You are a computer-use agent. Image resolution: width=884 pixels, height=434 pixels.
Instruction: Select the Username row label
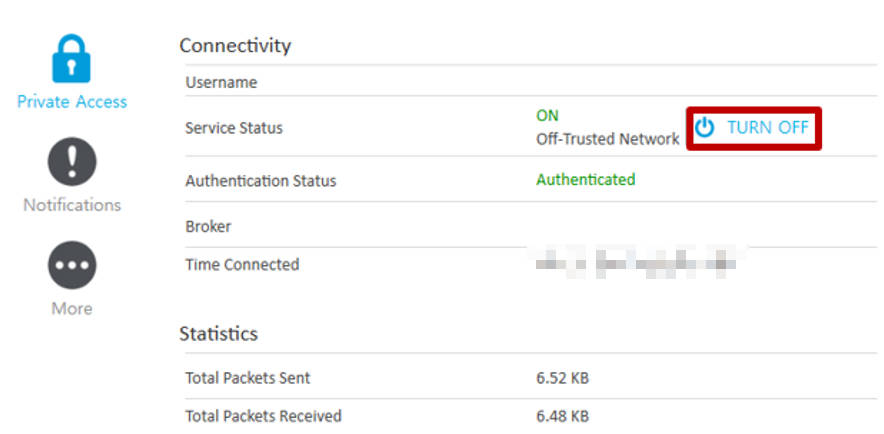(221, 82)
